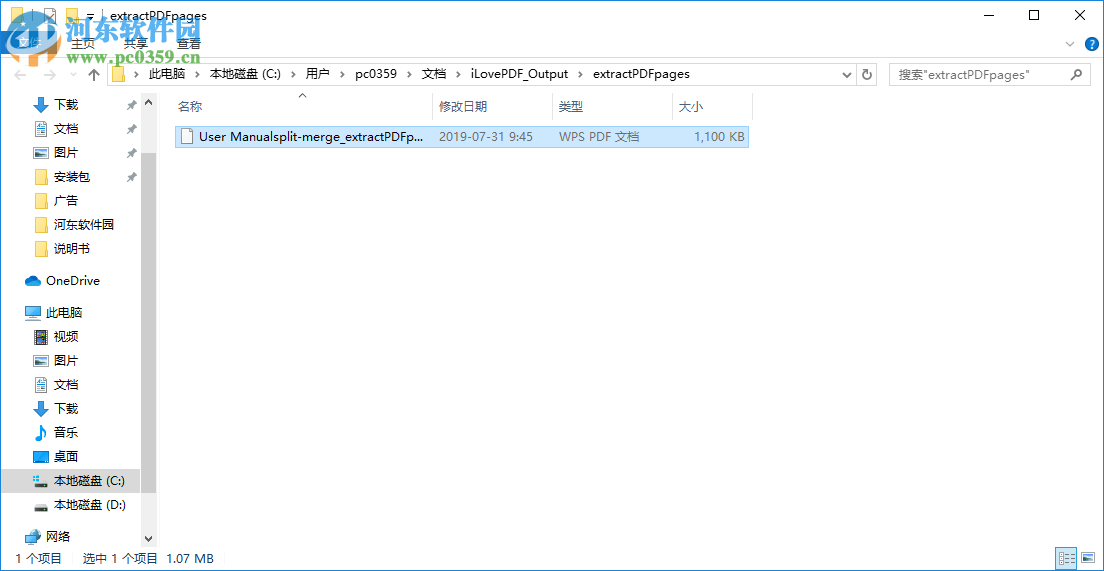Collapse the ribbon chevron near help
1104x571 pixels.
1070,44
